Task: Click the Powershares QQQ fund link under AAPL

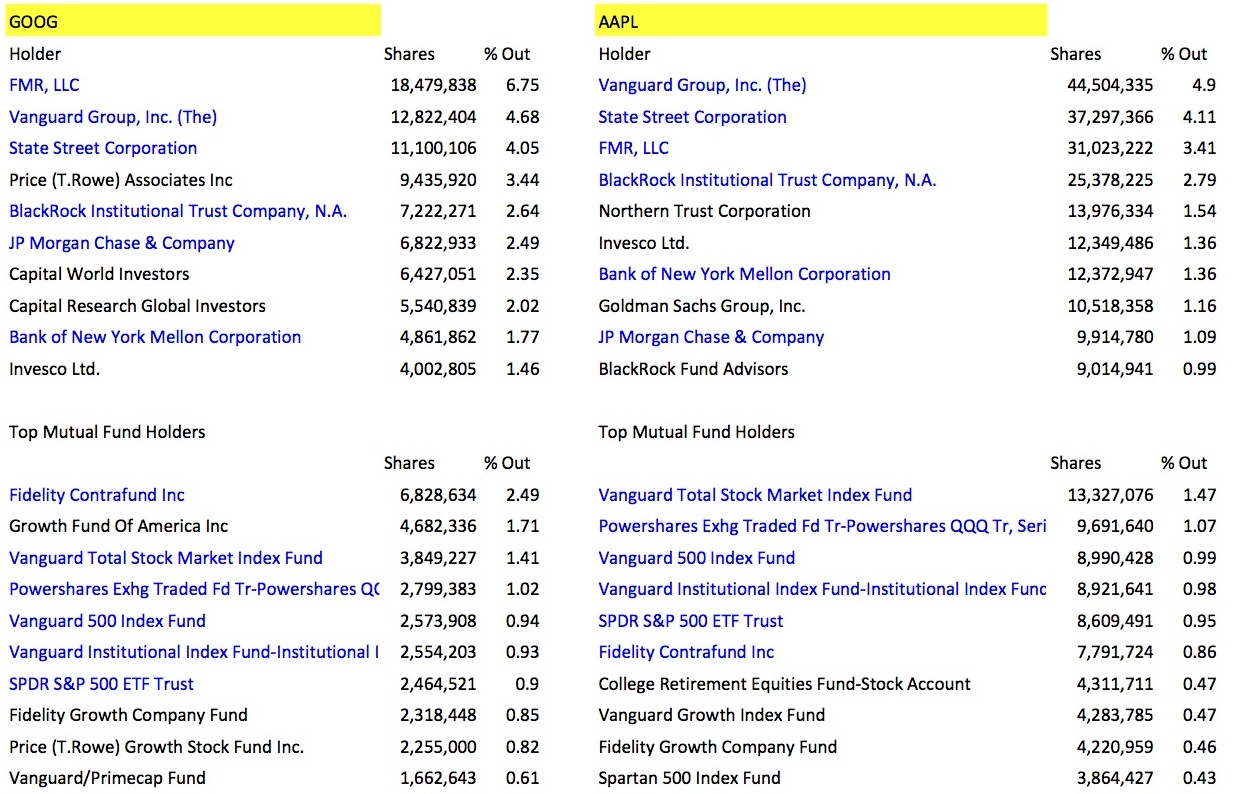Action: [x=822, y=526]
